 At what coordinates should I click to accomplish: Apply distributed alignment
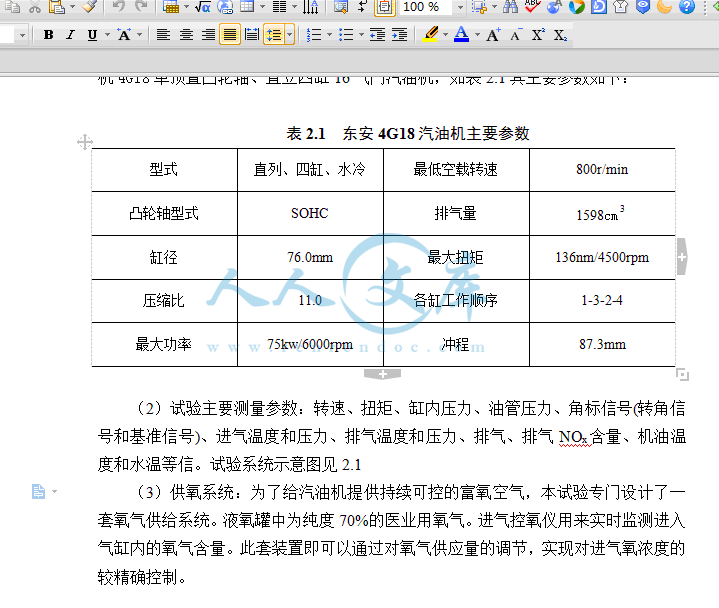click(x=252, y=35)
